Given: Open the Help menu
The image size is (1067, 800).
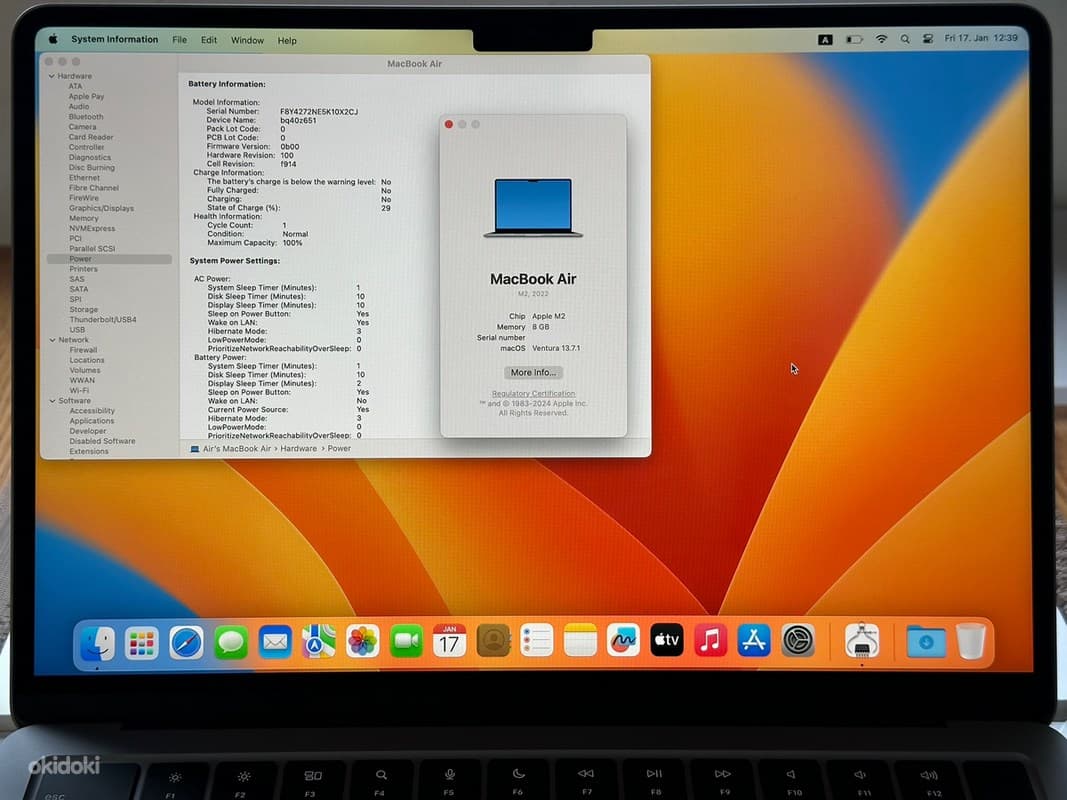Looking at the screenshot, I should coord(287,41).
